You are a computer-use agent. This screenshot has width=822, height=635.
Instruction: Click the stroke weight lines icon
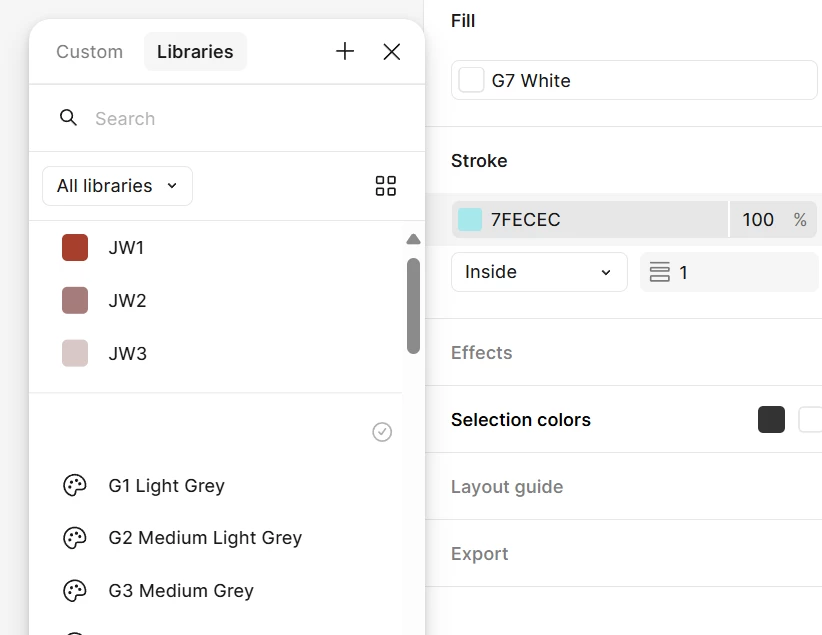(x=659, y=272)
